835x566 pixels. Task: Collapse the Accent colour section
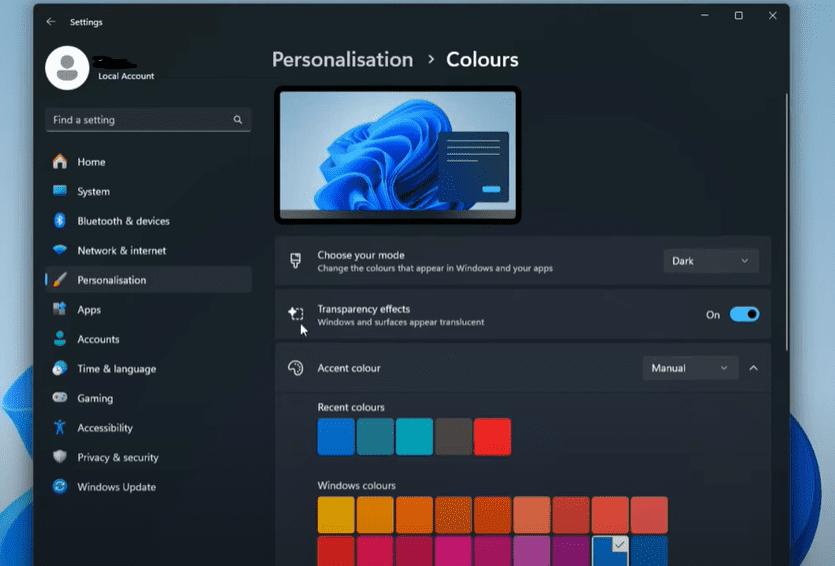pos(754,368)
